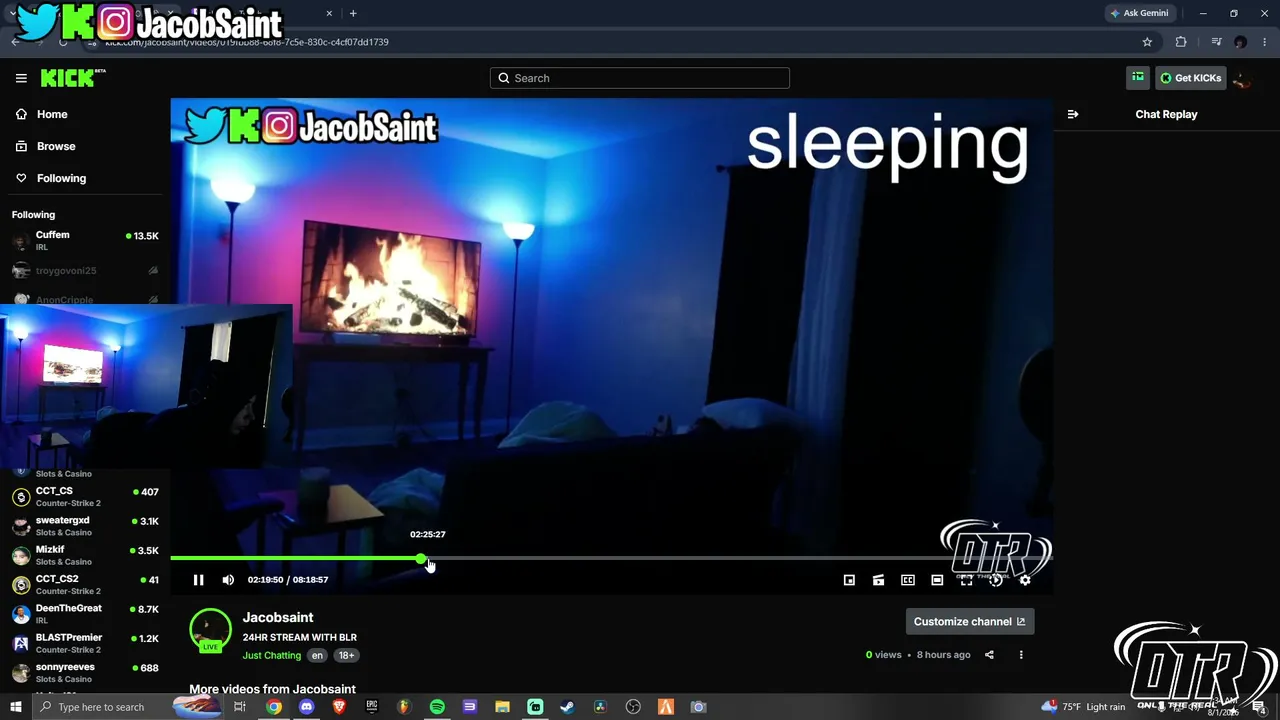Toggle closed captions in the player
Viewport: 1280px width, 720px height.
(x=908, y=580)
